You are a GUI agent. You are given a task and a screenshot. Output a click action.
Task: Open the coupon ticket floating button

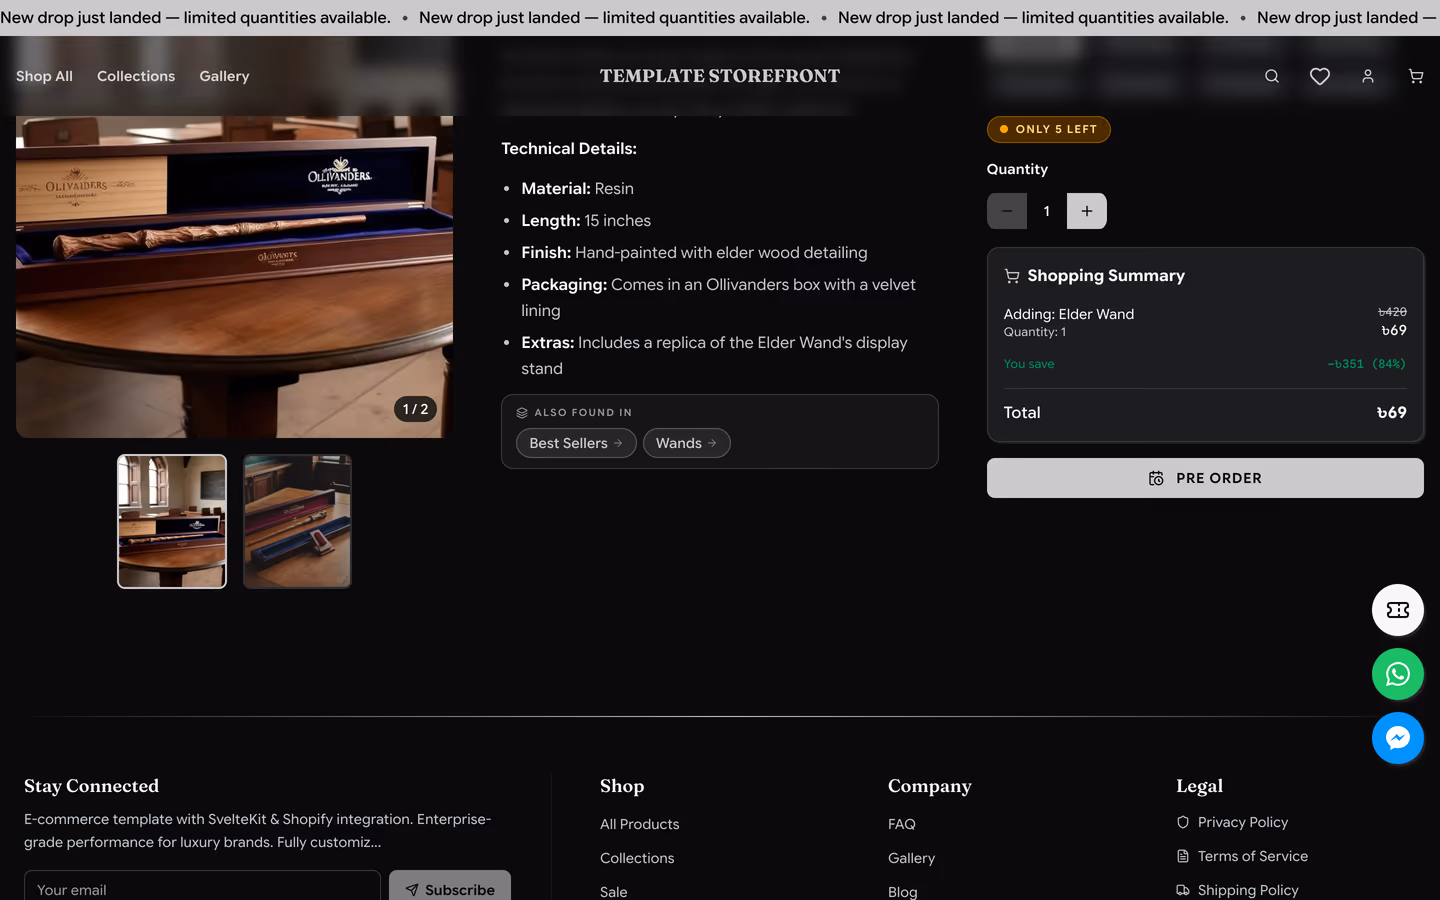1398,610
